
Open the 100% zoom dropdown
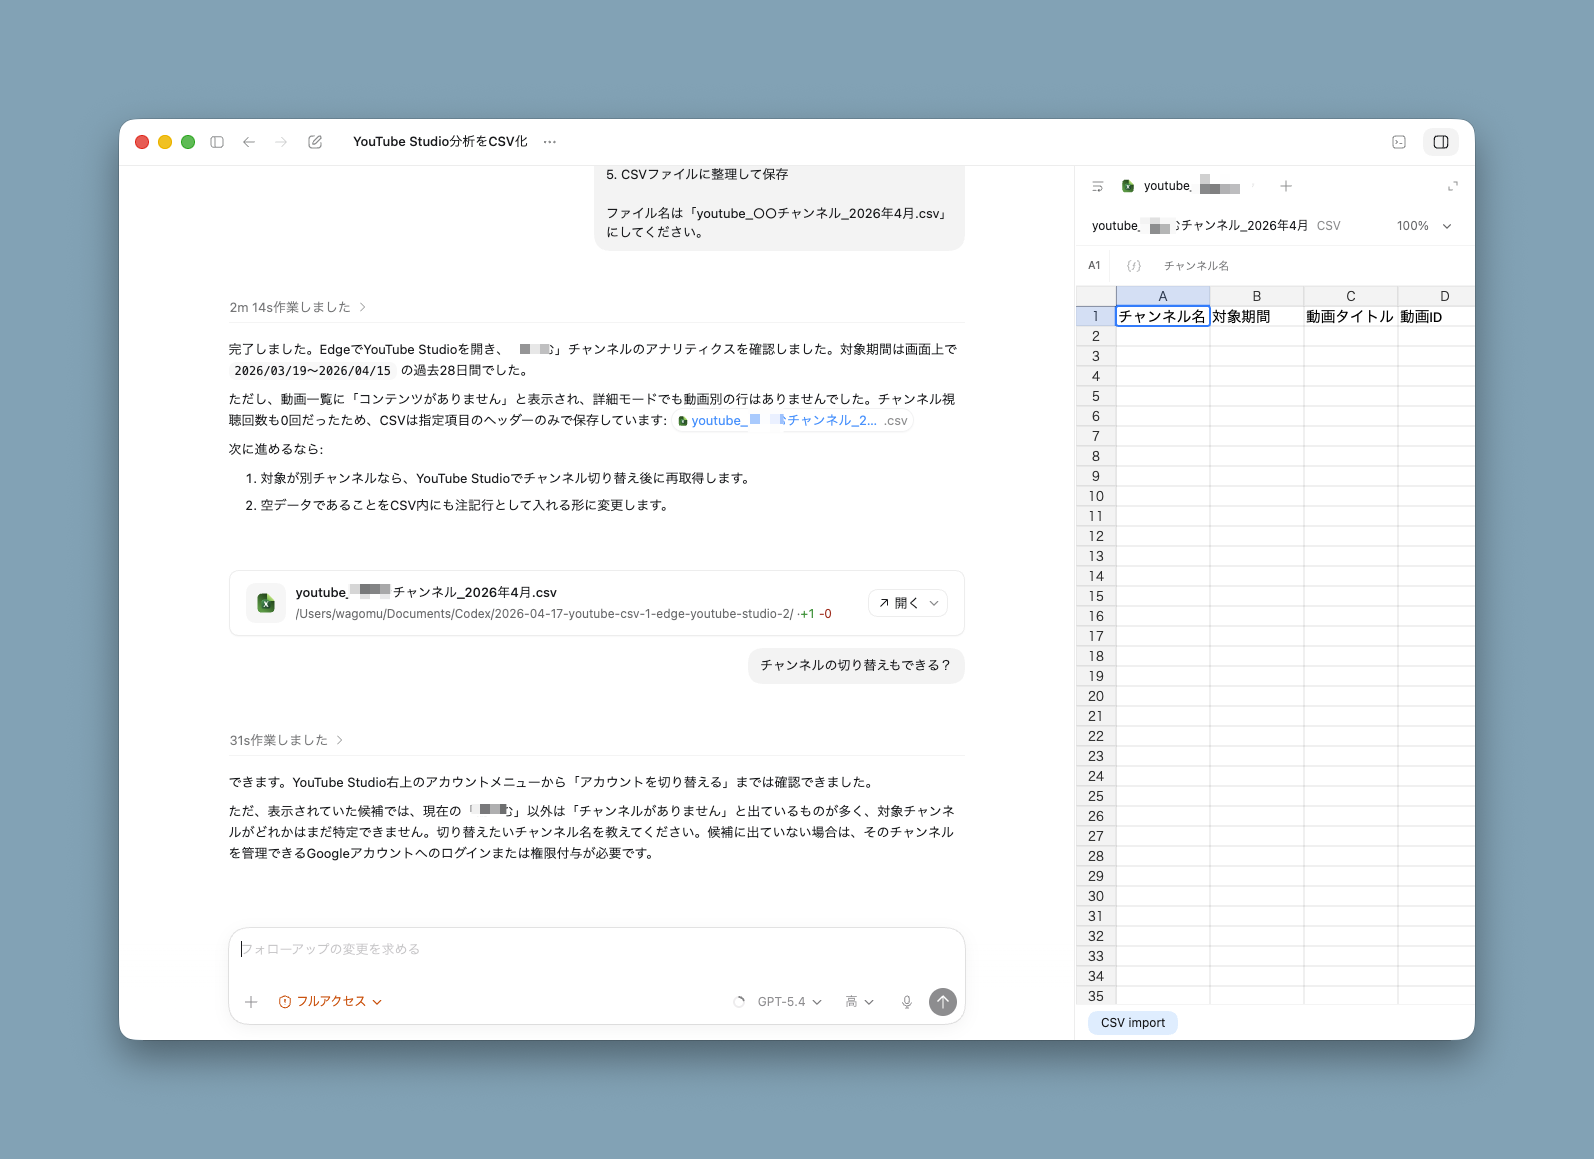coord(1424,226)
